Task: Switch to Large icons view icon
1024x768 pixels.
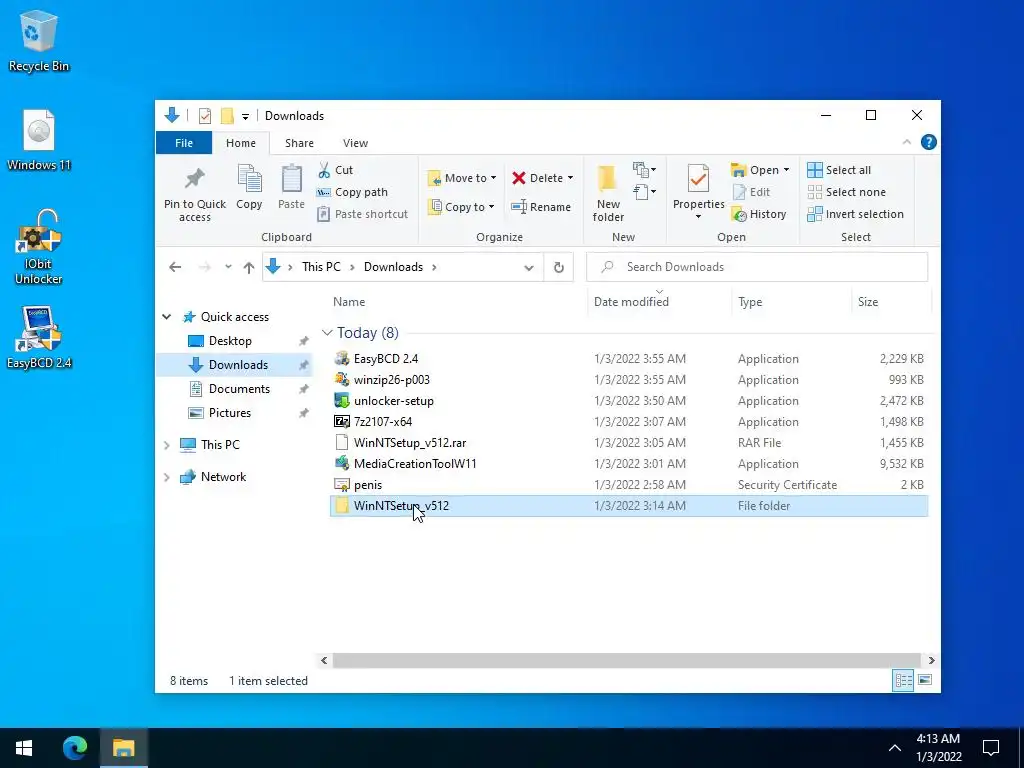Action: [x=925, y=680]
